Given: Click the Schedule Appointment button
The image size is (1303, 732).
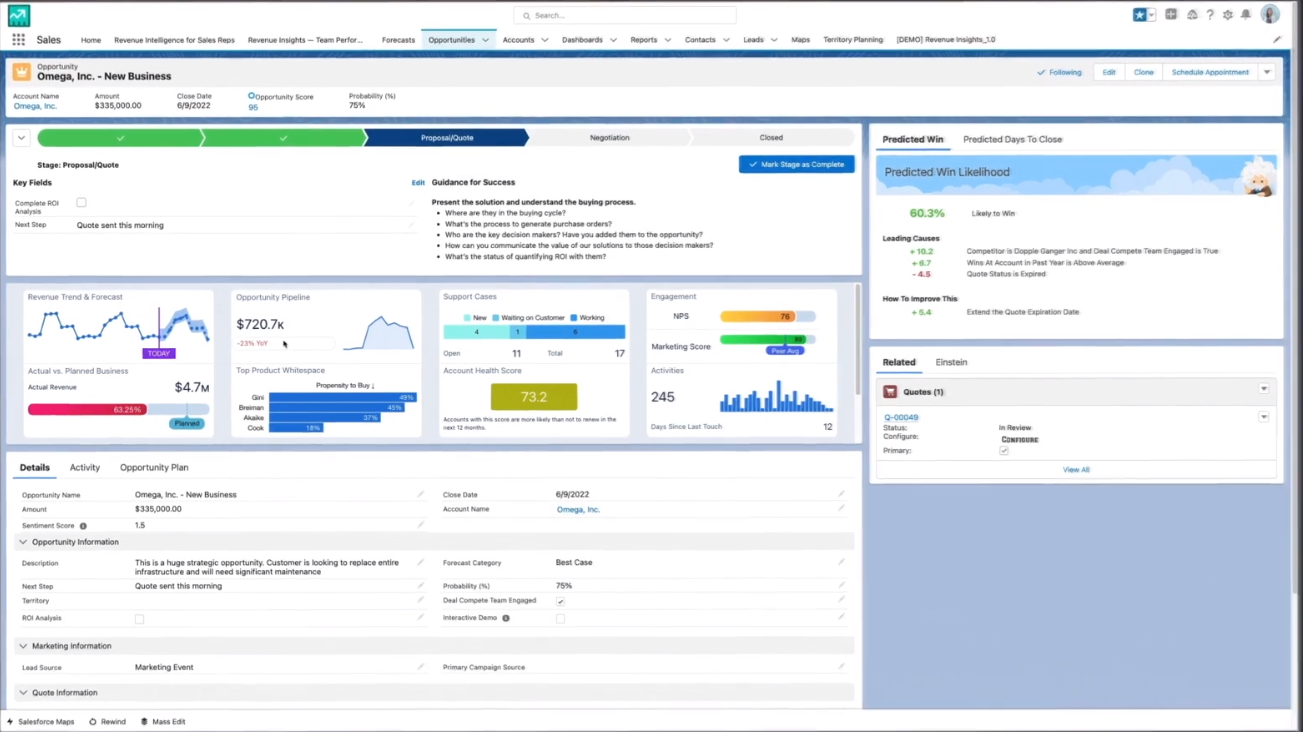Looking at the screenshot, I should coord(1210,72).
